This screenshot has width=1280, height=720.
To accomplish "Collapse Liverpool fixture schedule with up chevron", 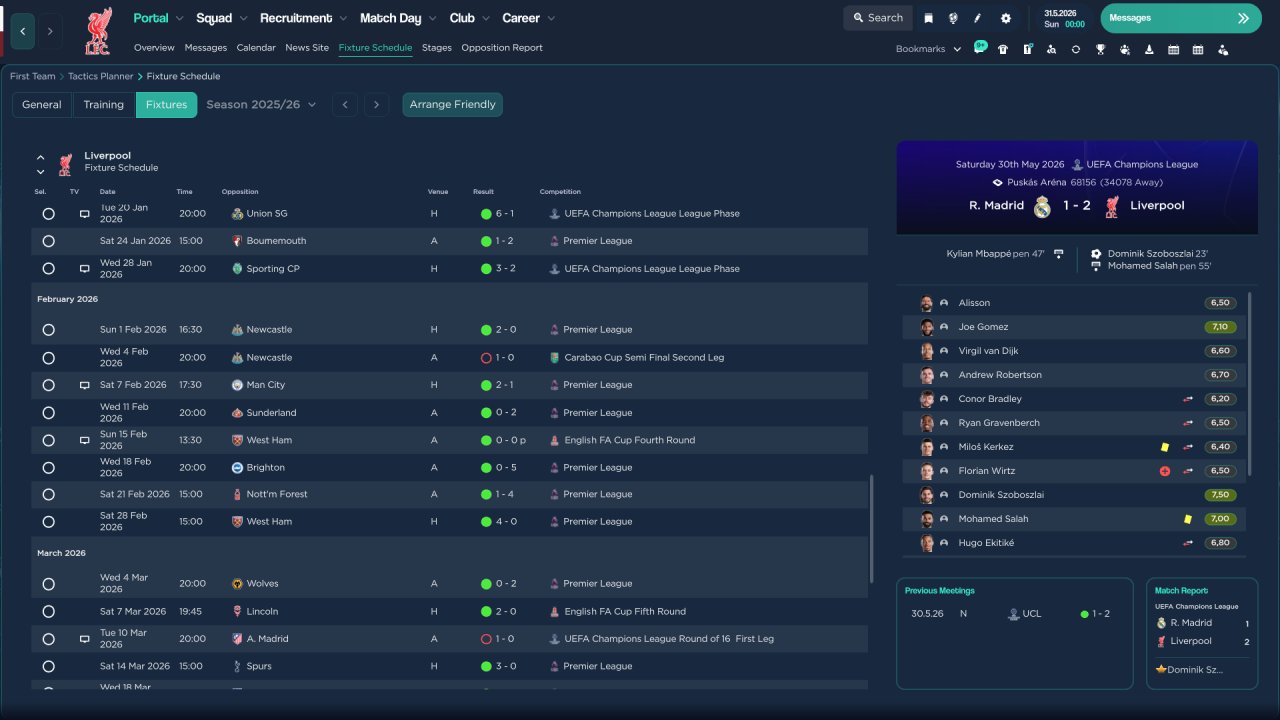I will tap(41, 157).
